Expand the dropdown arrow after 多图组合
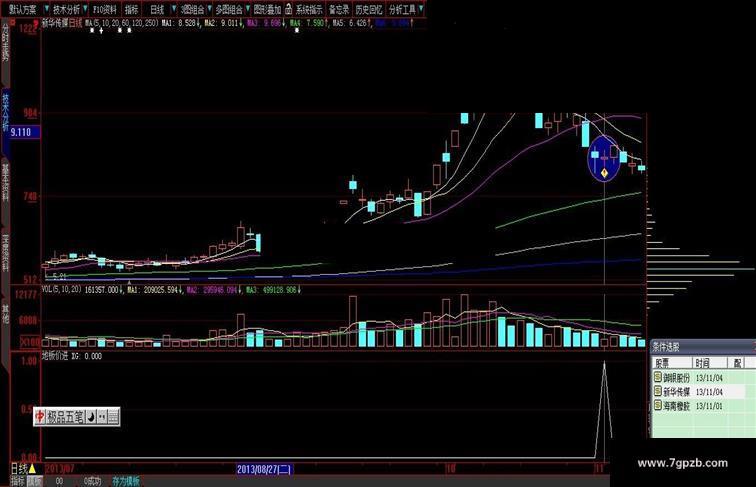756x487 pixels. 248,9
